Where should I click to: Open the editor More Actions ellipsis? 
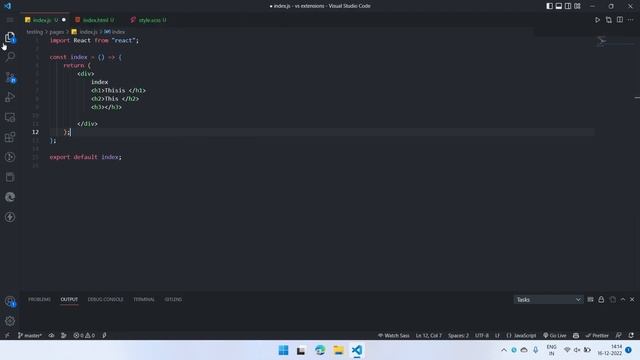pyautogui.click(x=631, y=20)
